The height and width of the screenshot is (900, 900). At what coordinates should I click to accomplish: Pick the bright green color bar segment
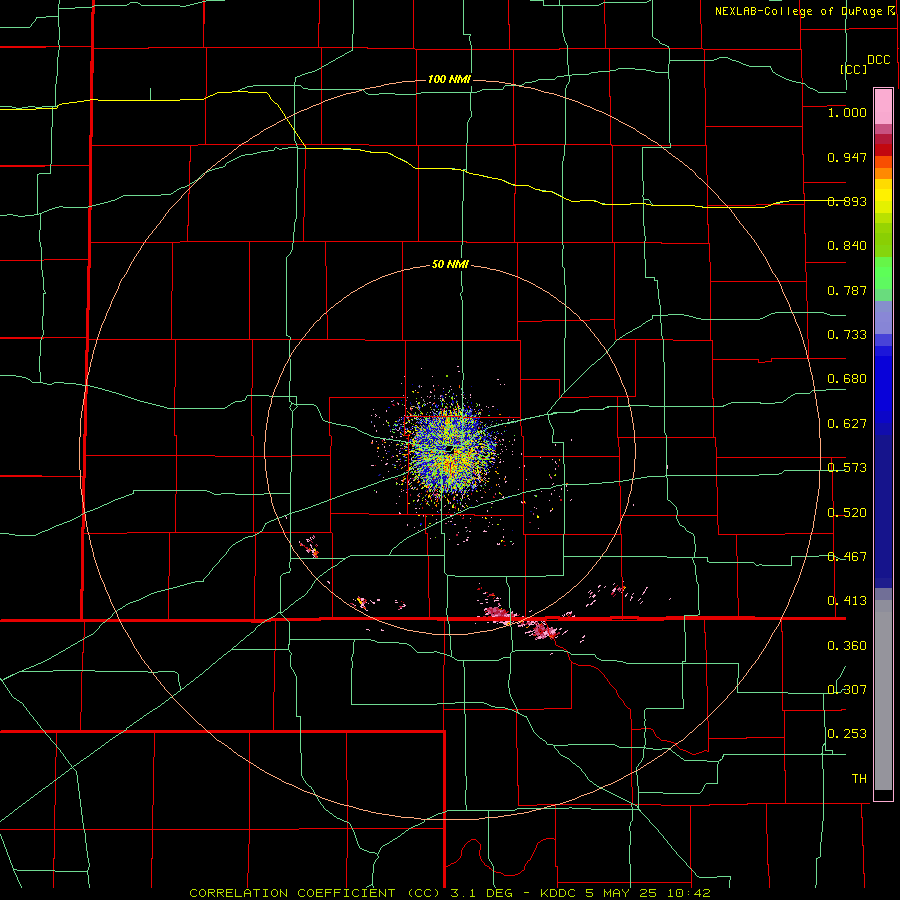tap(883, 273)
